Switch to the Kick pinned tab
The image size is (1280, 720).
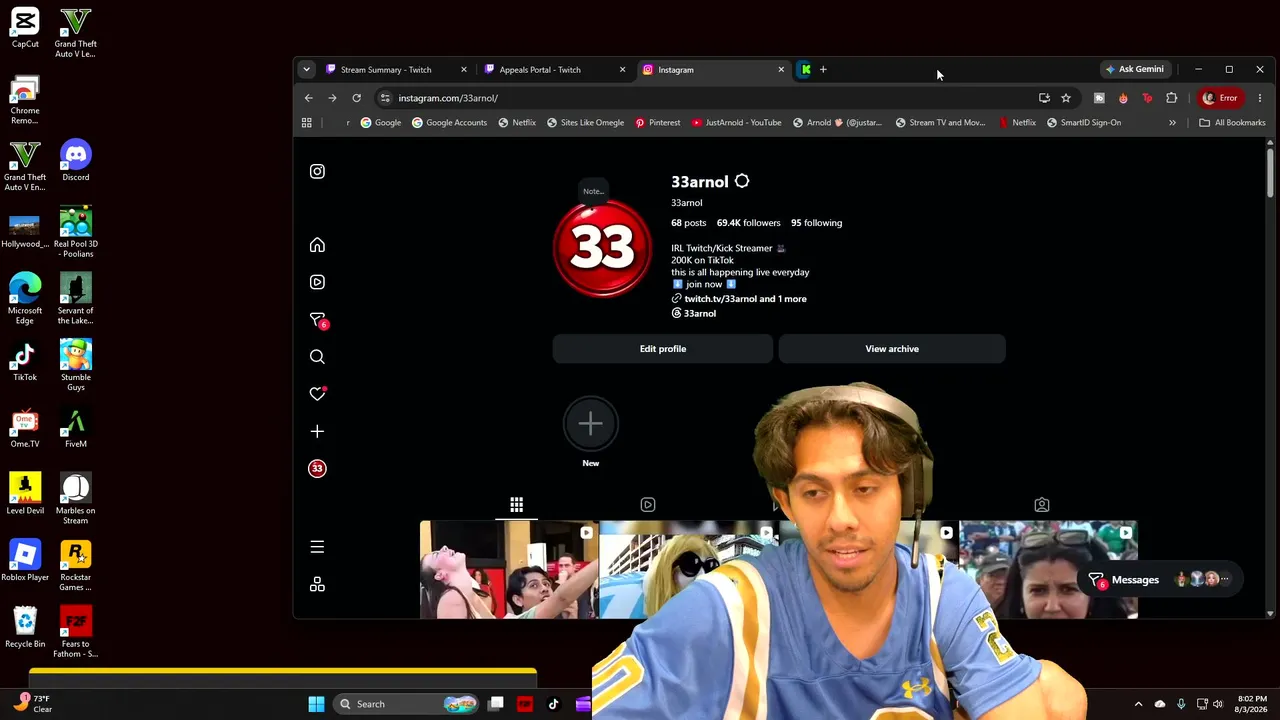pos(805,70)
